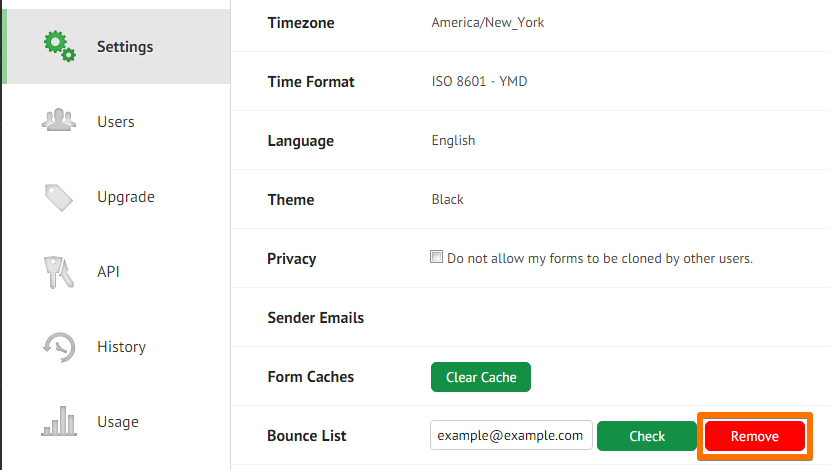Change the America/New_York timezone value
Screen dimensions: 830x470
tap(487, 22)
